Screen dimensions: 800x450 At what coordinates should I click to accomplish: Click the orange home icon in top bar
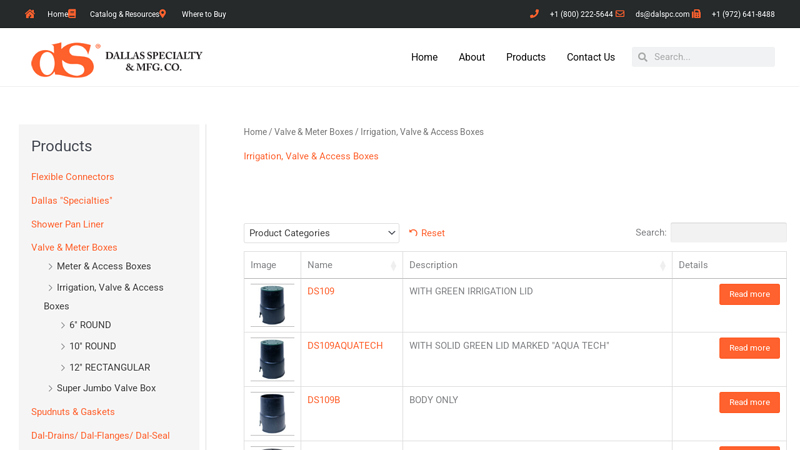point(30,14)
